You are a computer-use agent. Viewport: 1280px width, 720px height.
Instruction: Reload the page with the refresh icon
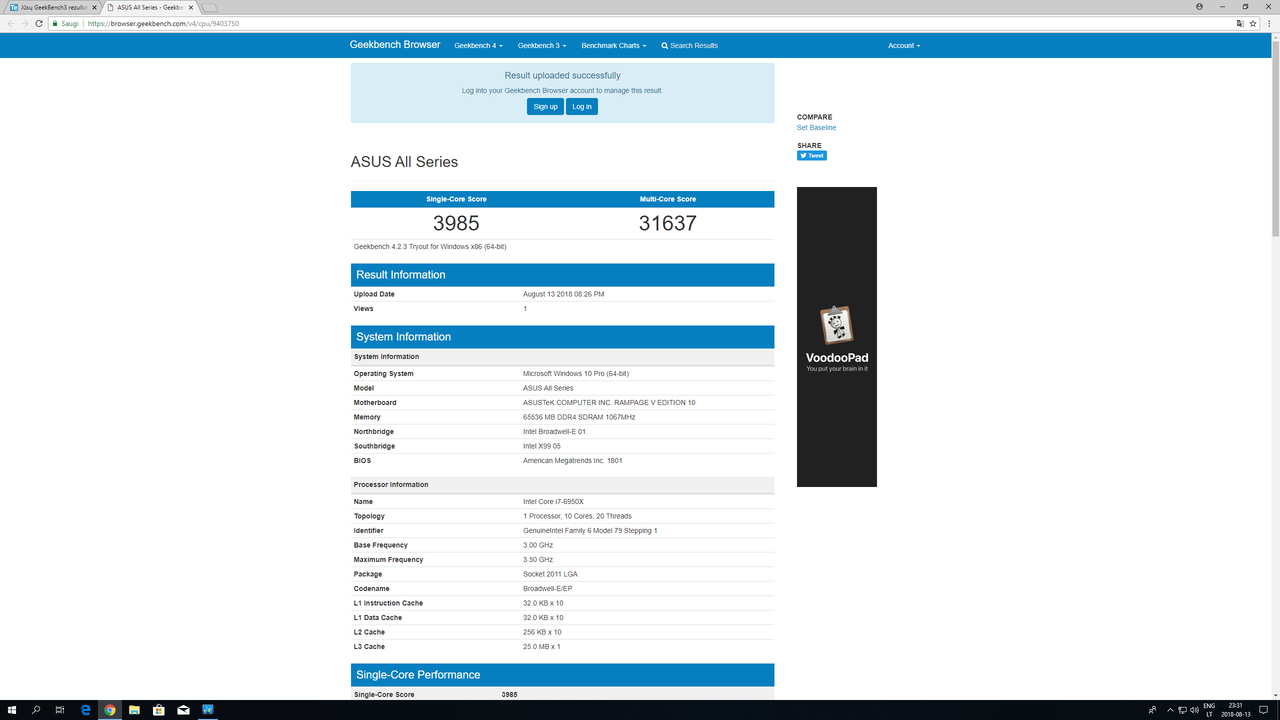39,23
